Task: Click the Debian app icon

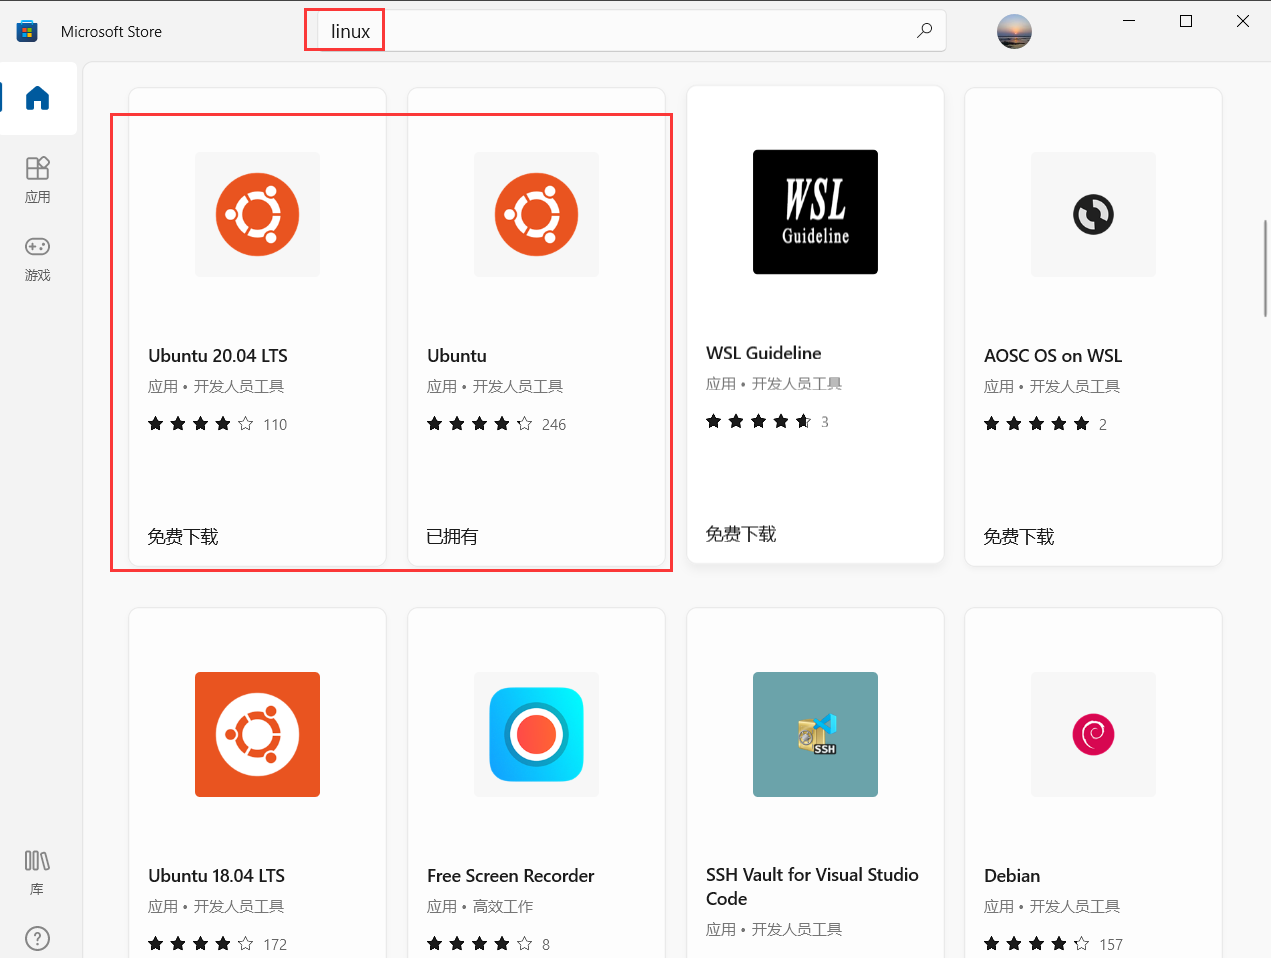Action: 1093,734
